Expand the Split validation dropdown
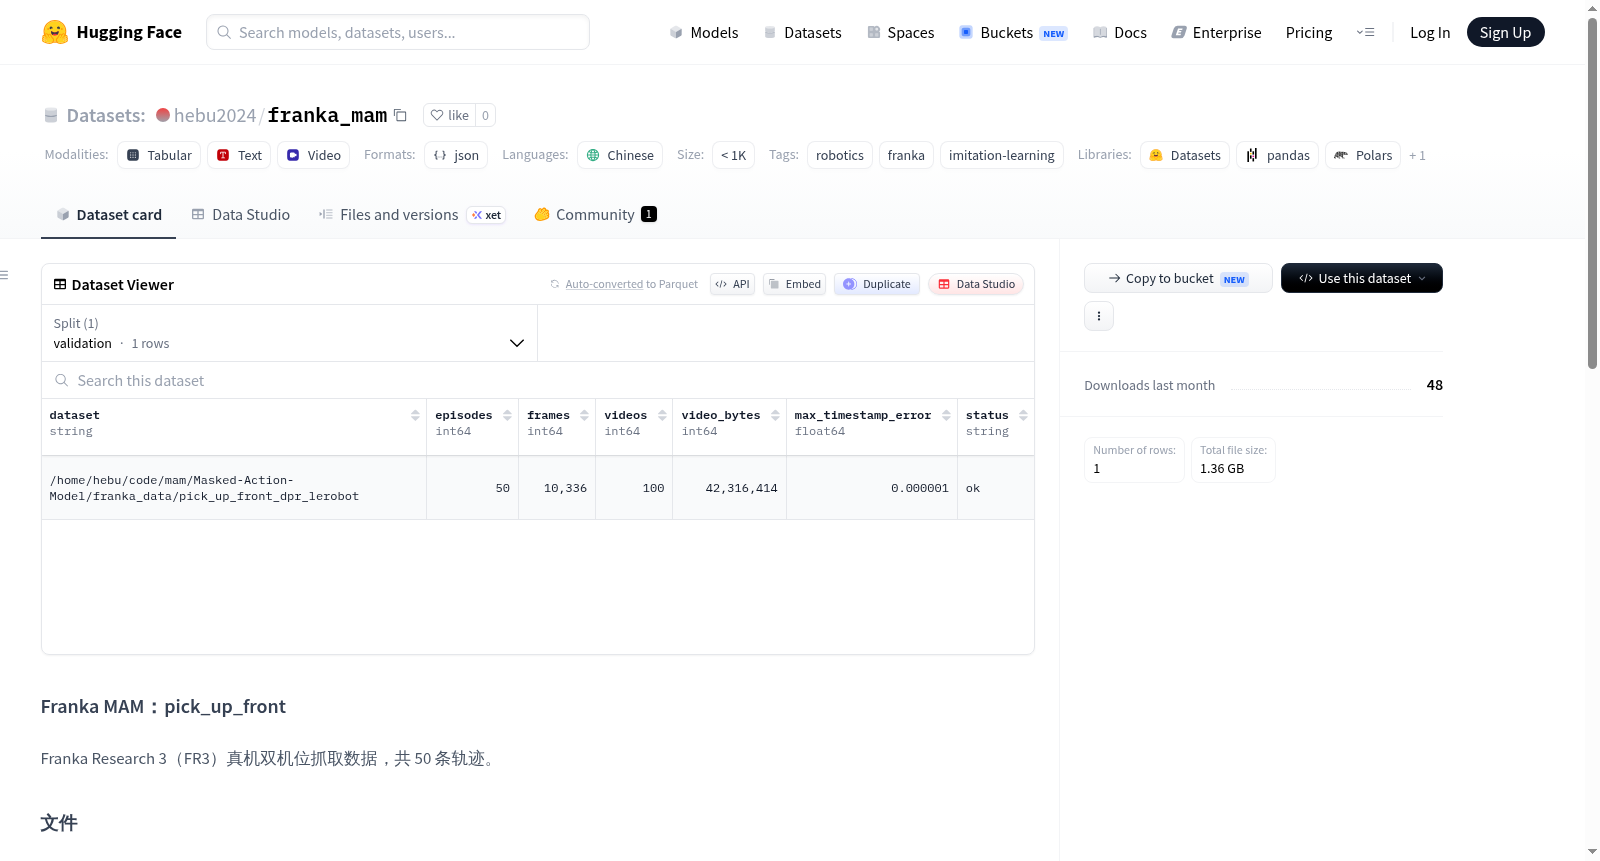Screen dimensions: 1600x861 coord(289,333)
